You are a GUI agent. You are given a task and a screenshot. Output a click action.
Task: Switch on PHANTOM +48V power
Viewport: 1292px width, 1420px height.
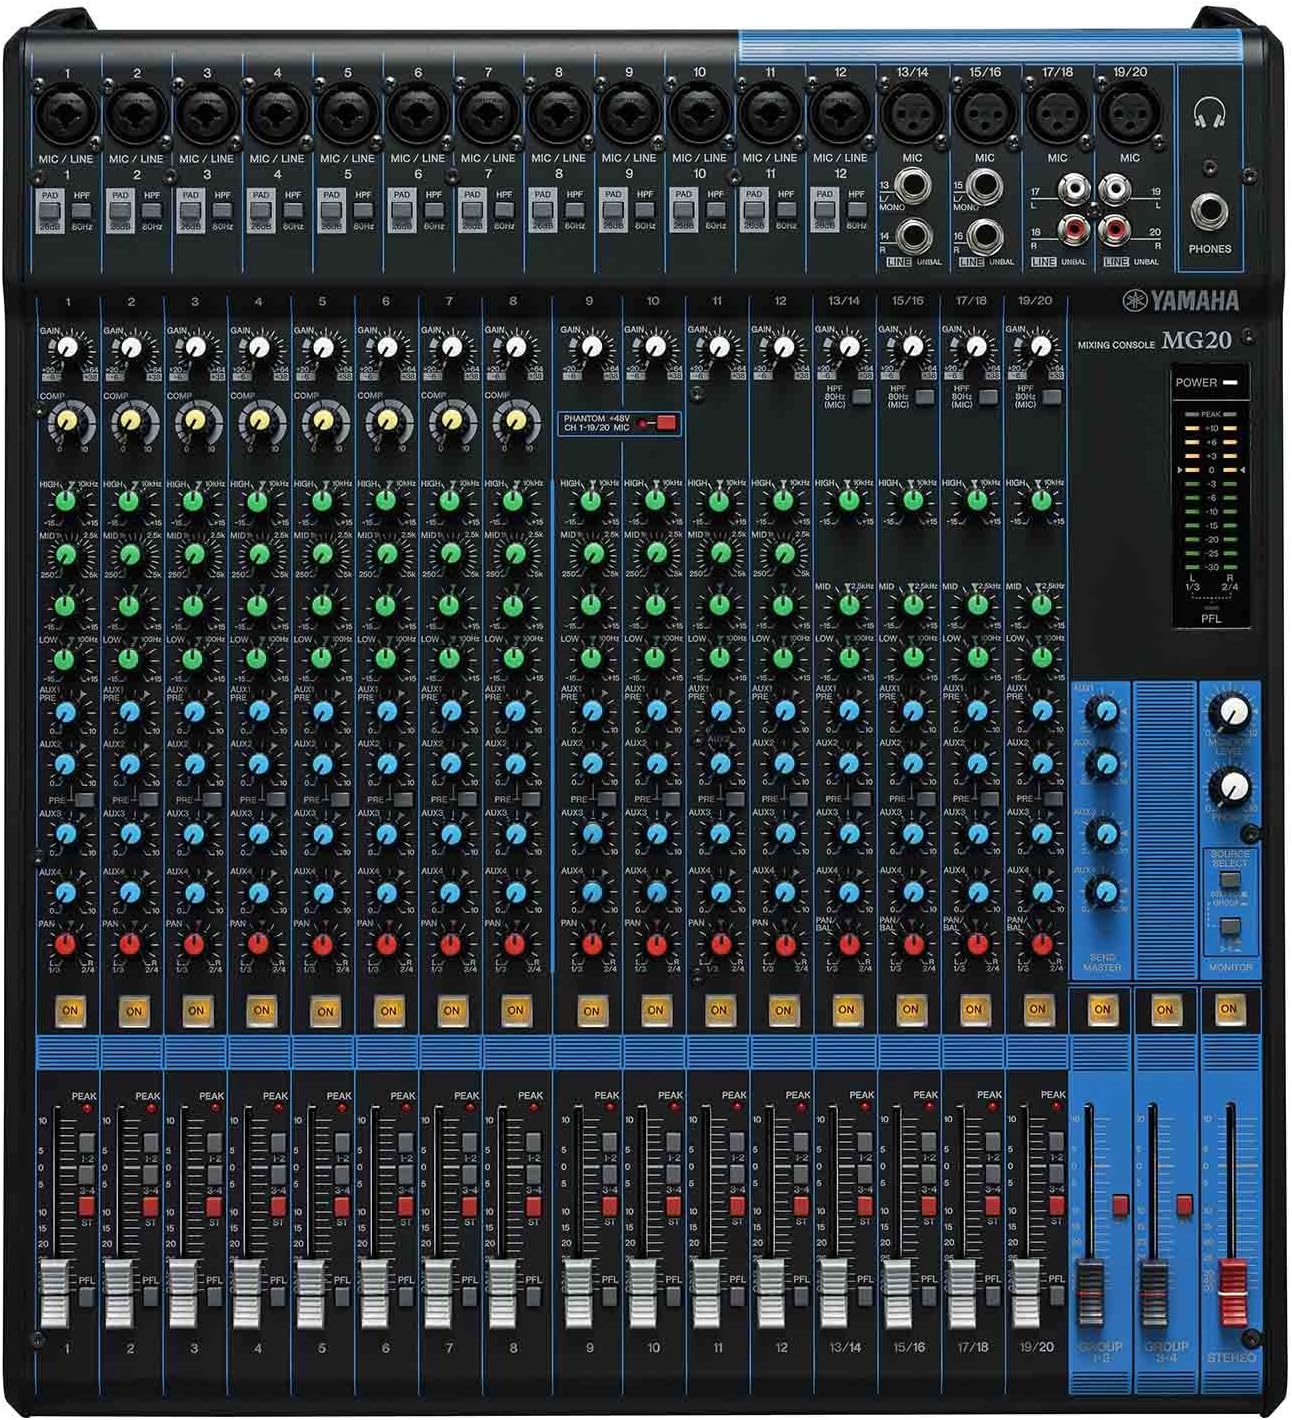pyautogui.click(x=666, y=423)
